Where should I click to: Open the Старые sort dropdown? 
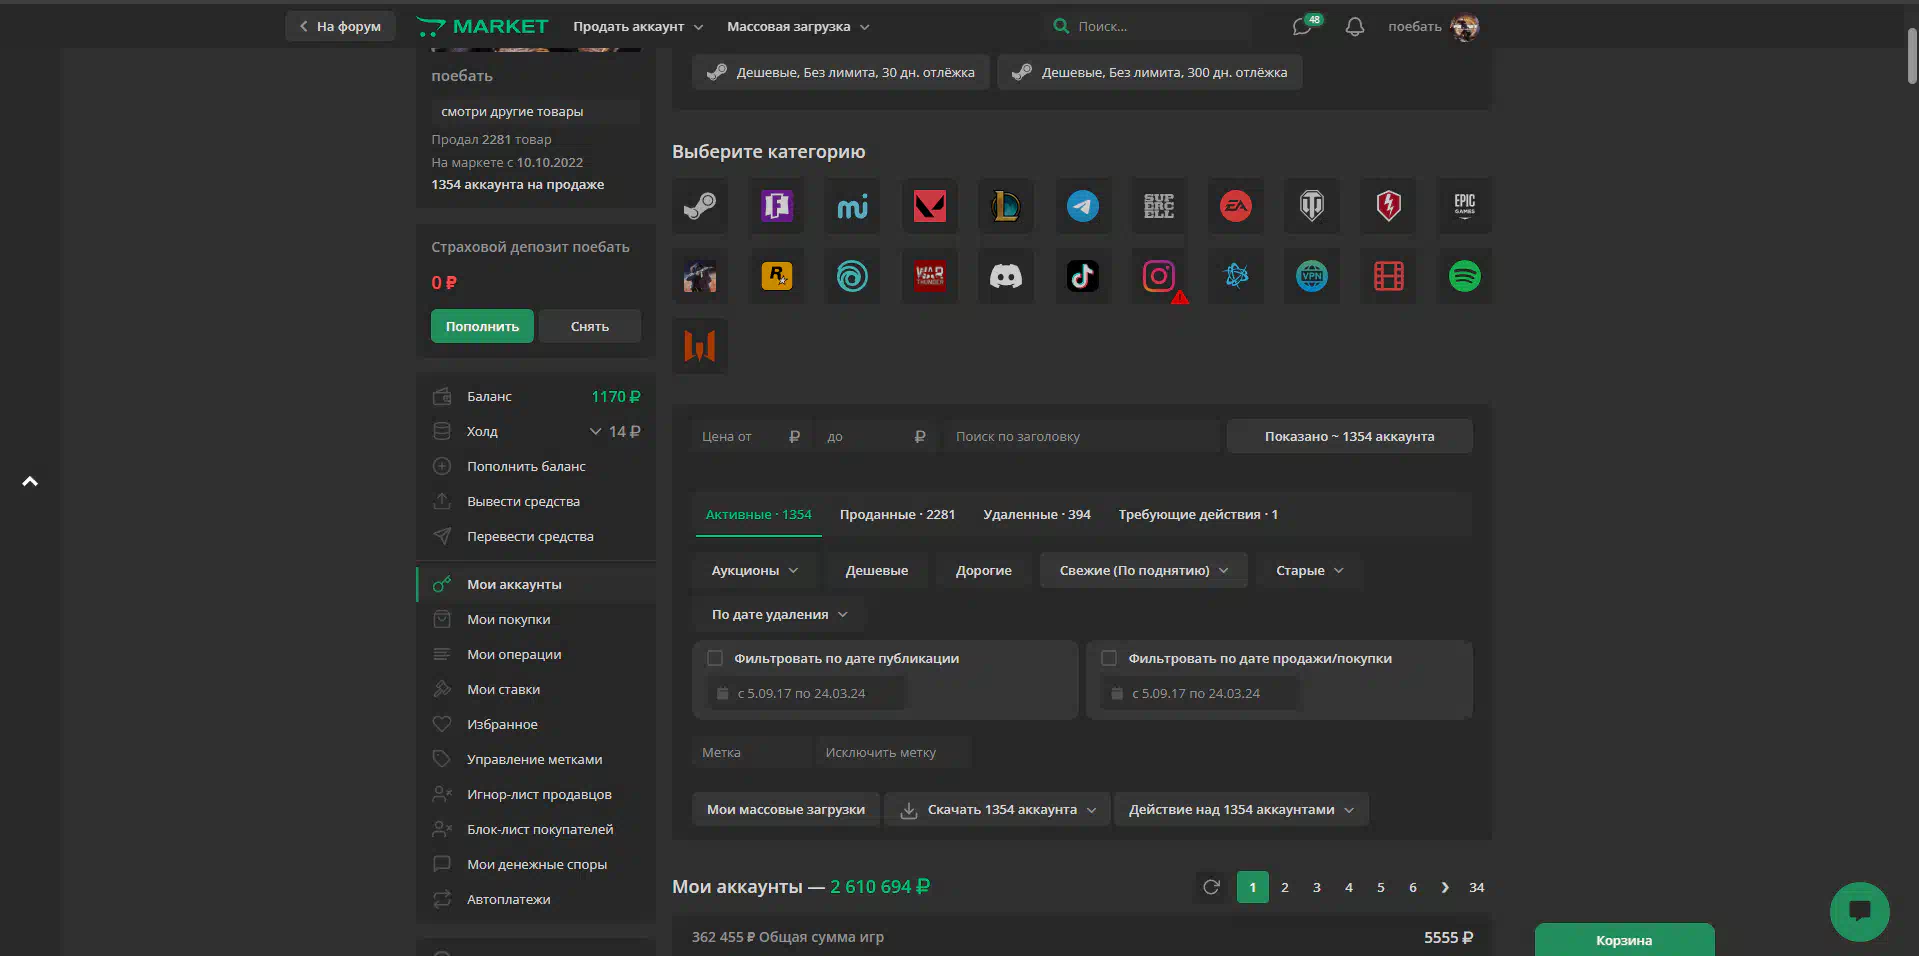(1309, 570)
